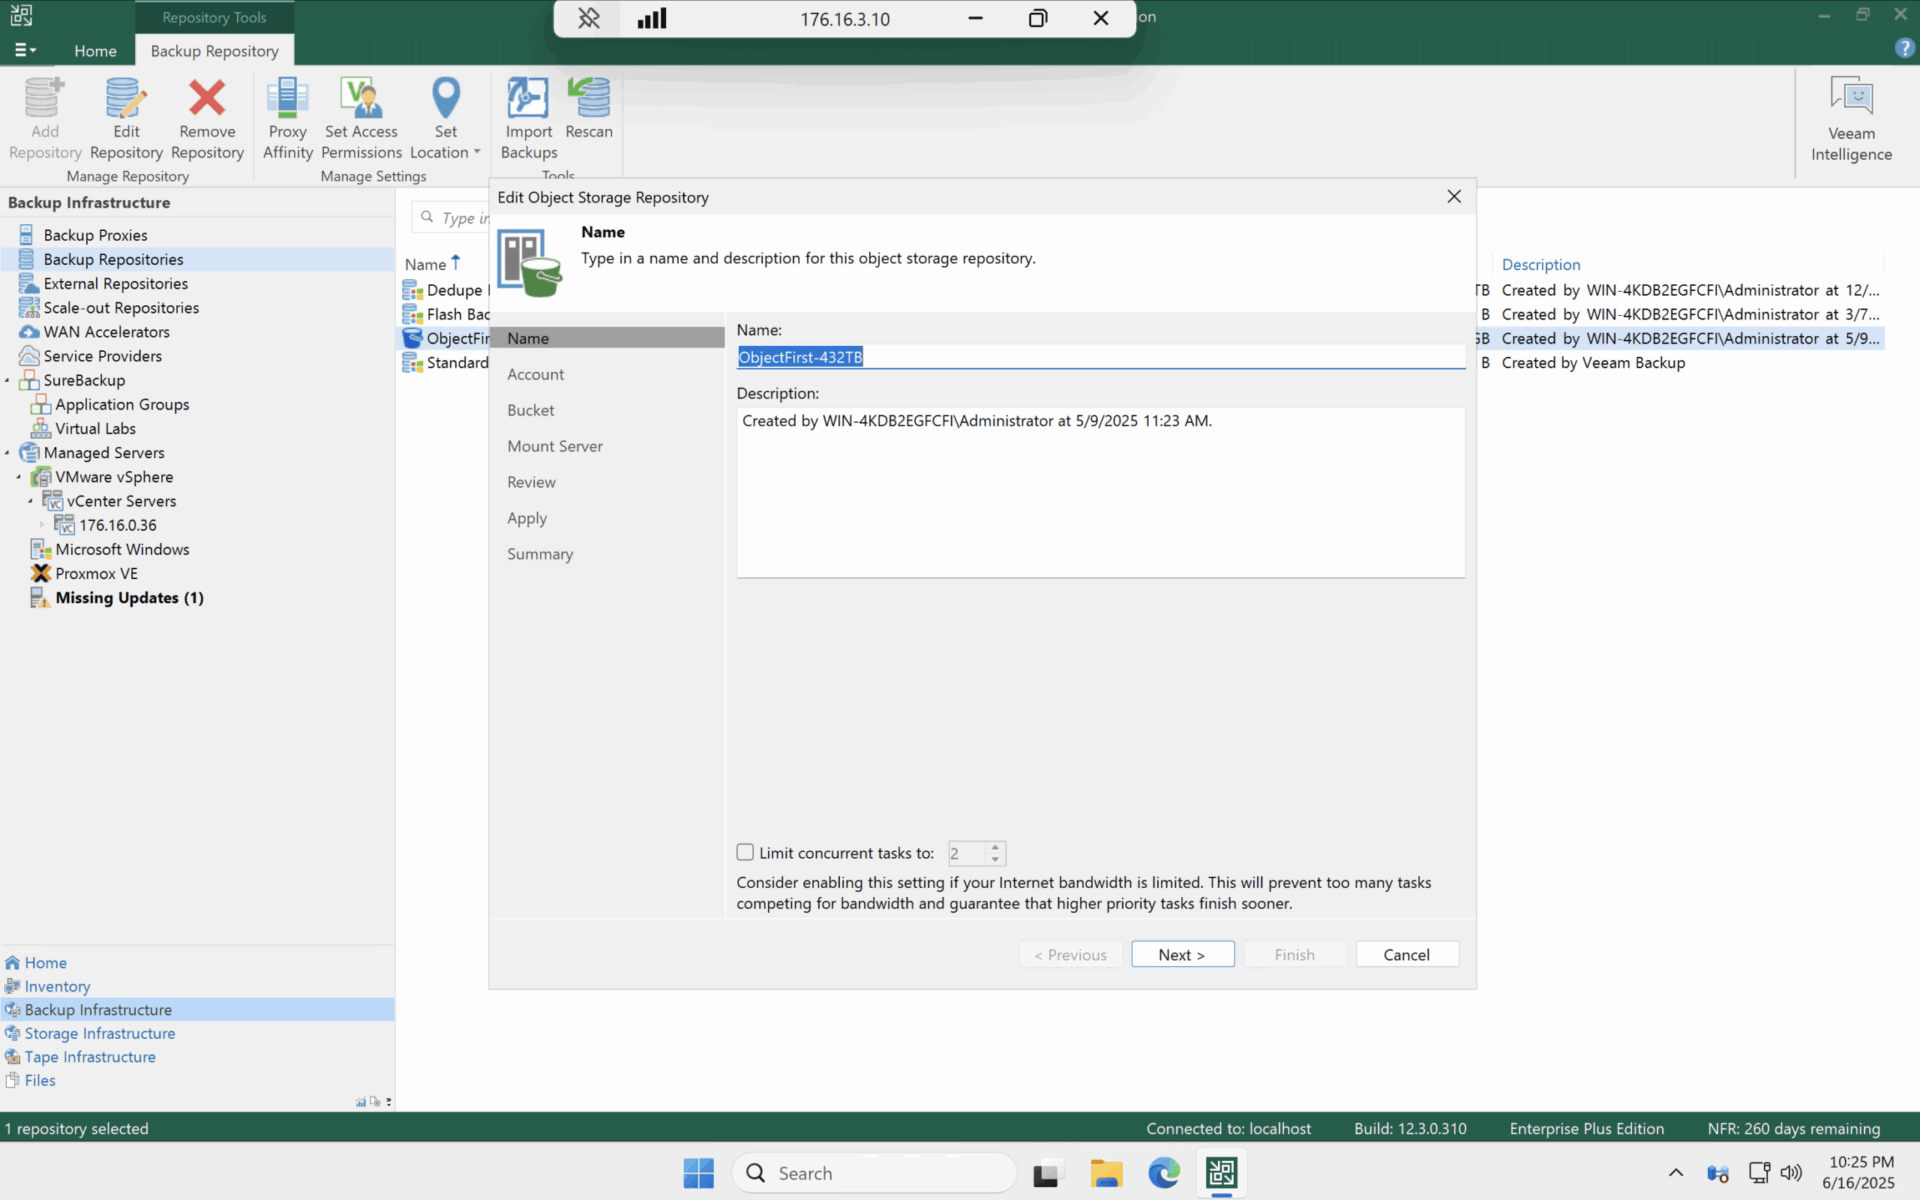Collapse vCenter Servers tree node
The height and width of the screenshot is (1200, 1920).
tap(31, 501)
